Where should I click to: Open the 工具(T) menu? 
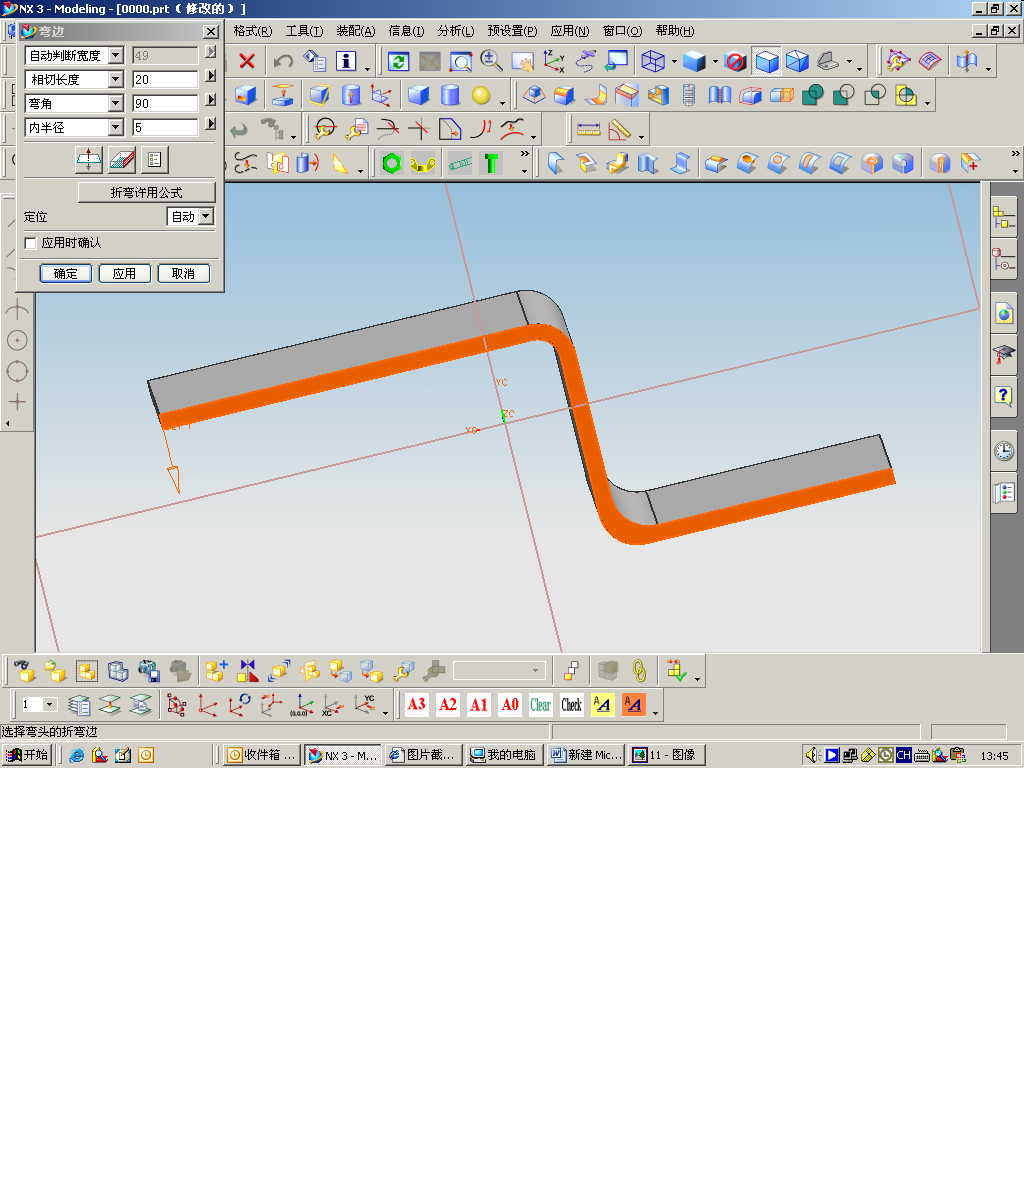pos(304,31)
